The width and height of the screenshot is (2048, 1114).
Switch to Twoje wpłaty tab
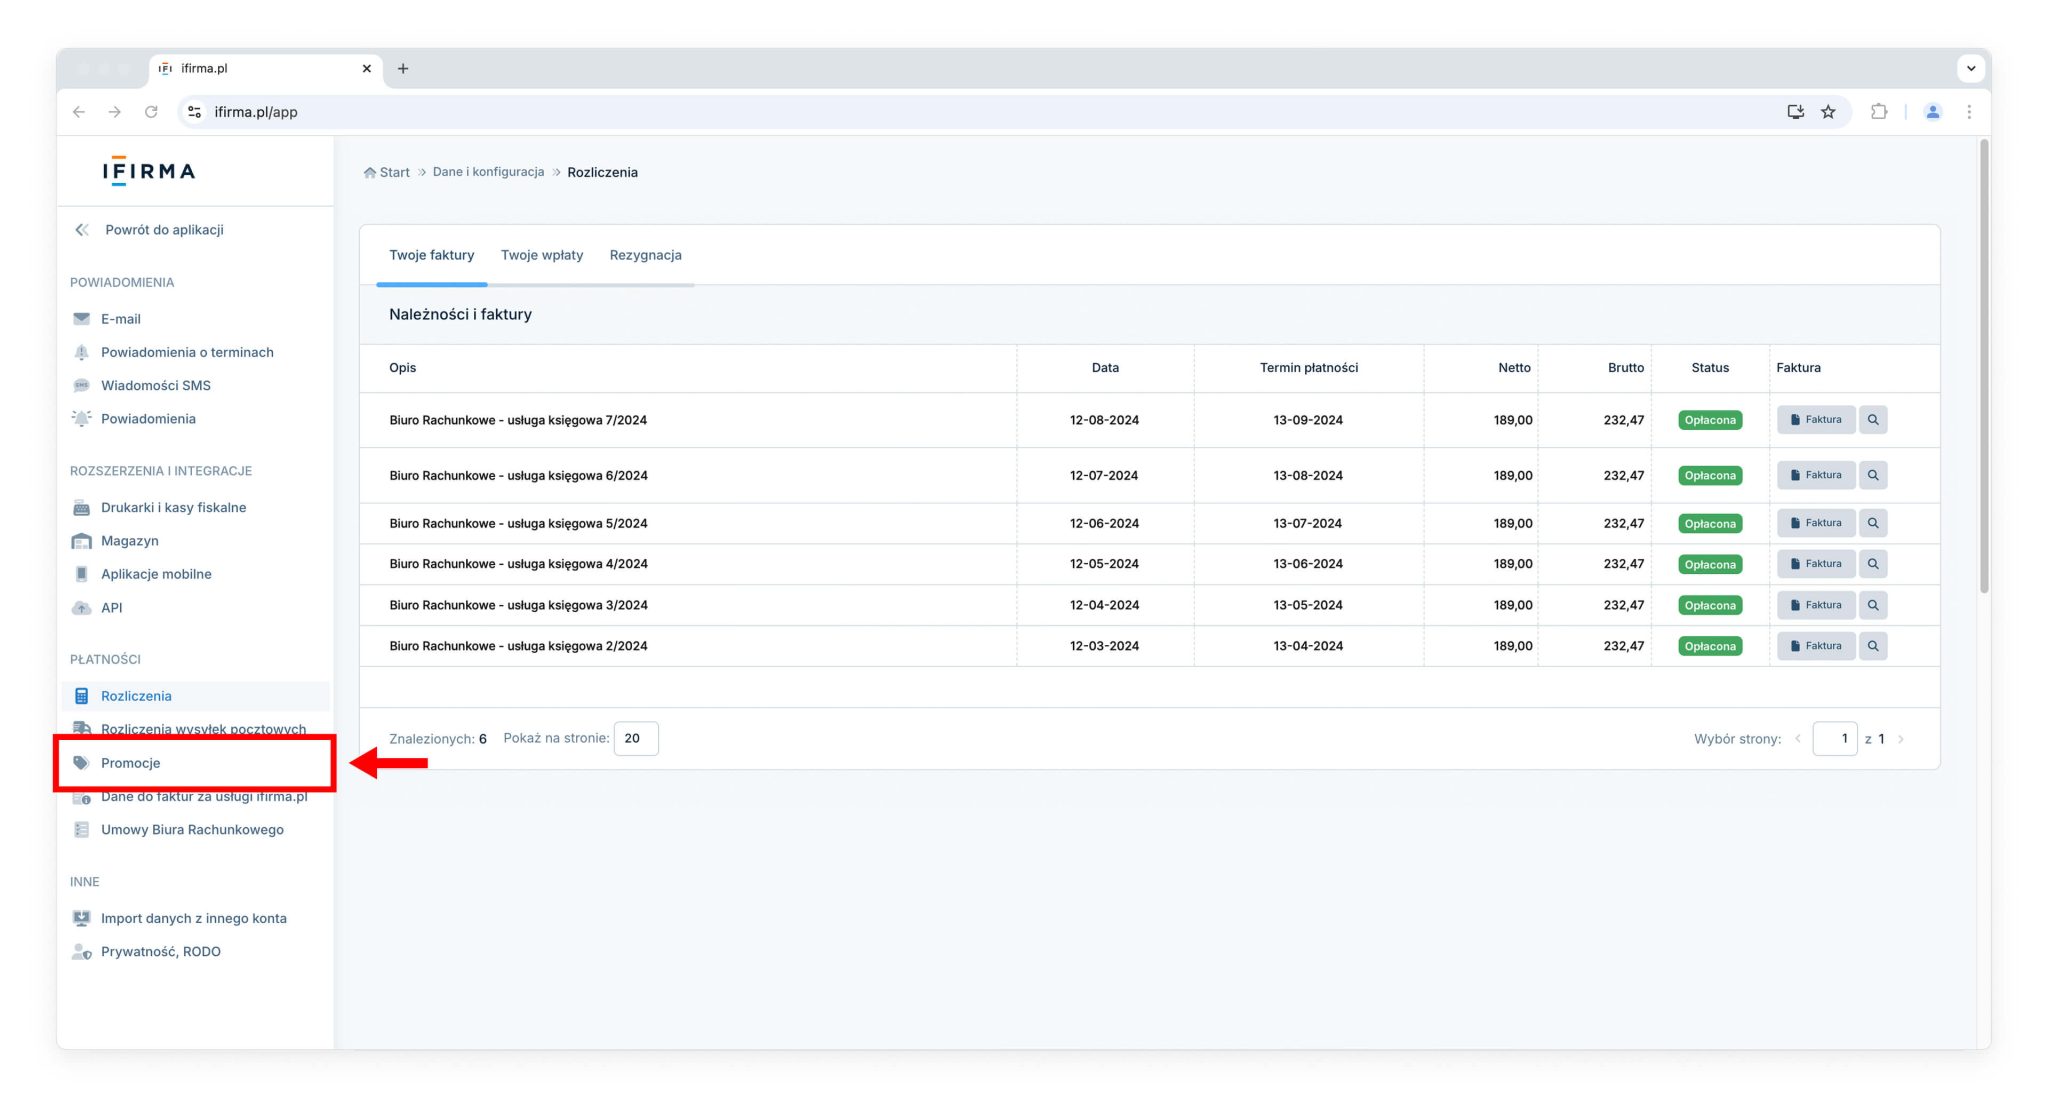point(541,255)
